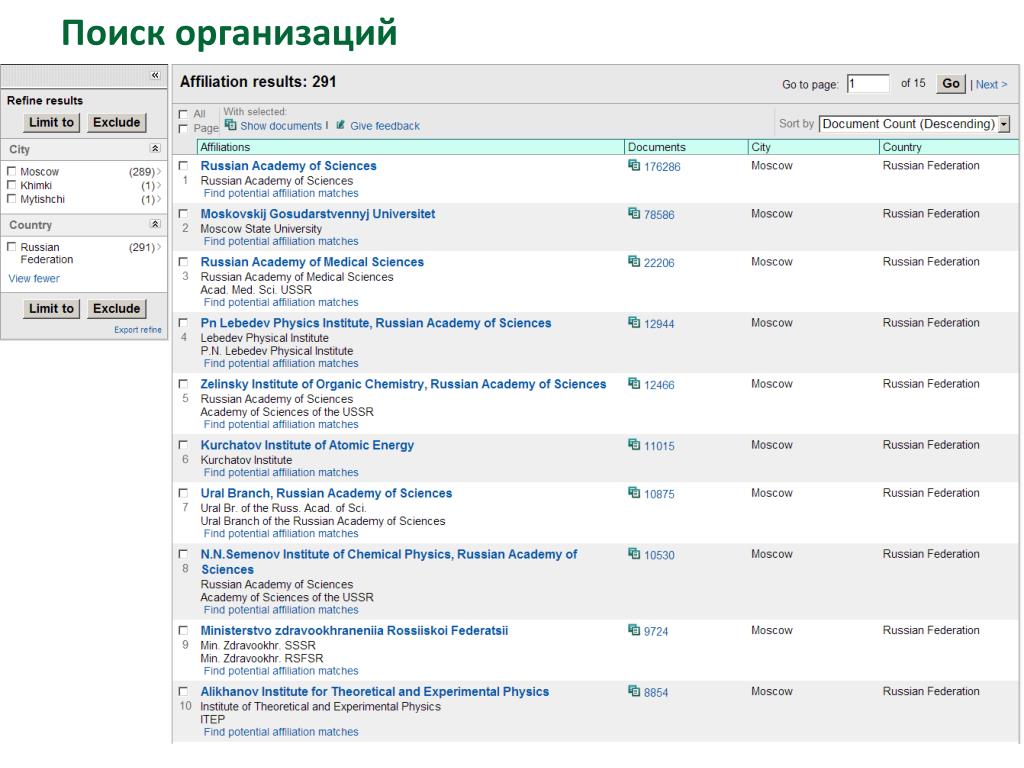Open Pn Lebedev Physics Institute affiliation link

[376, 323]
